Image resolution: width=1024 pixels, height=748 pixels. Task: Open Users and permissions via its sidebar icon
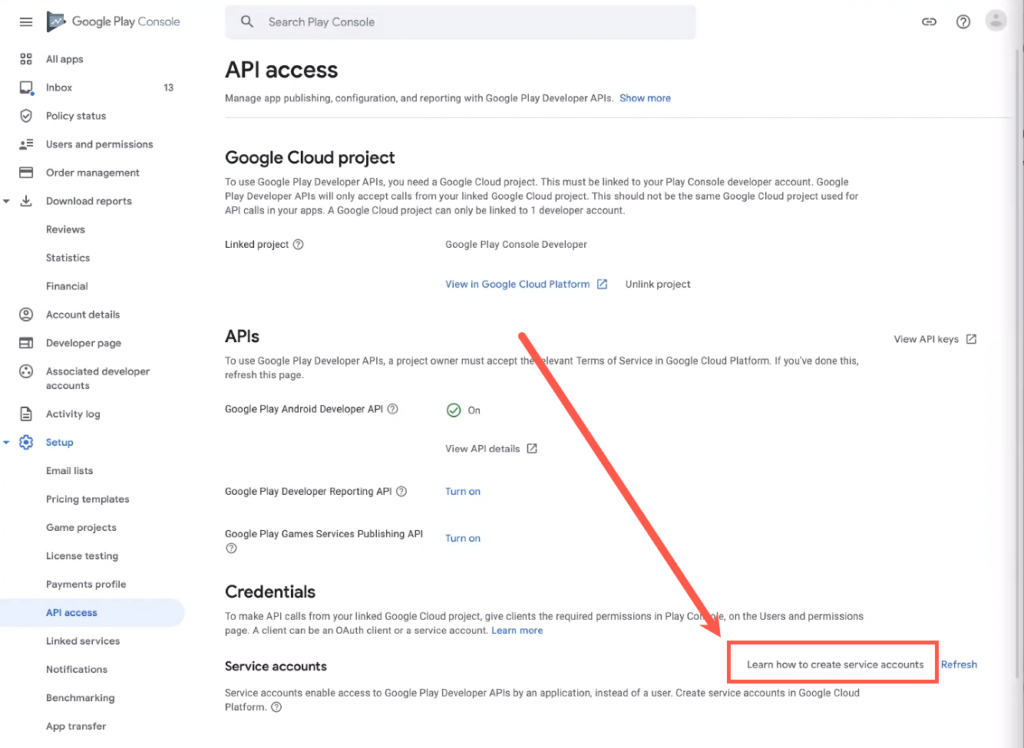(x=27, y=144)
